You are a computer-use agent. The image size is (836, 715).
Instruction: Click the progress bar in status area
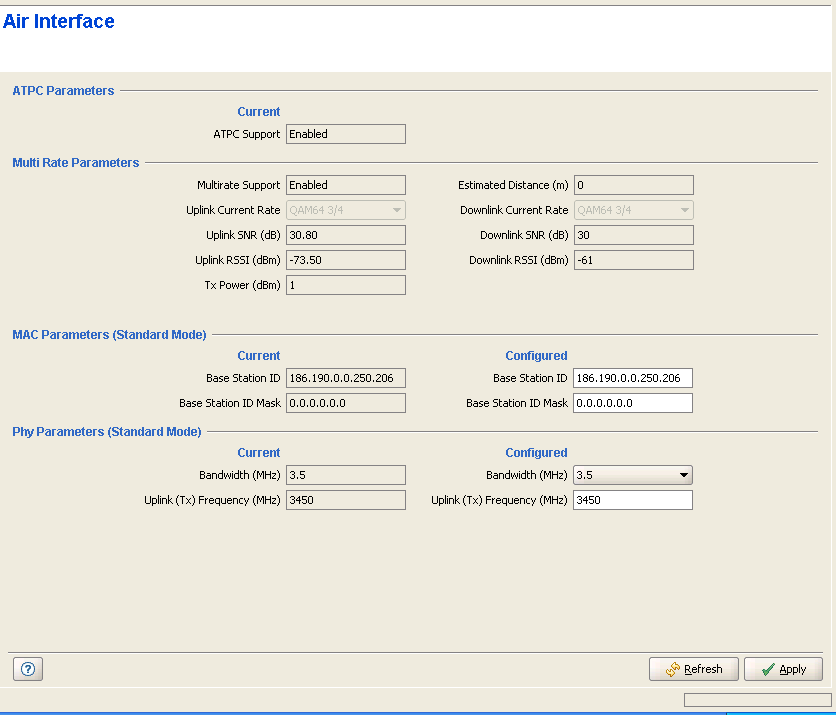click(757, 700)
